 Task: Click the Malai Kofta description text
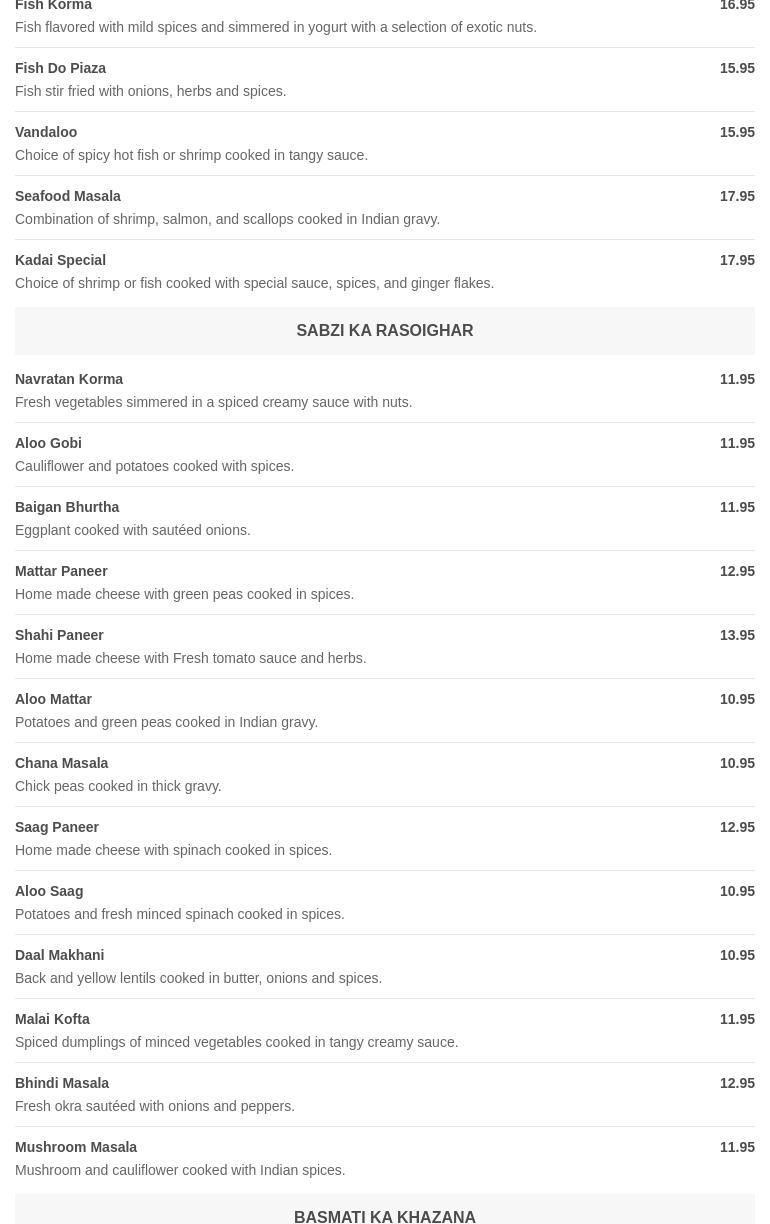(x=236, y=1042)
